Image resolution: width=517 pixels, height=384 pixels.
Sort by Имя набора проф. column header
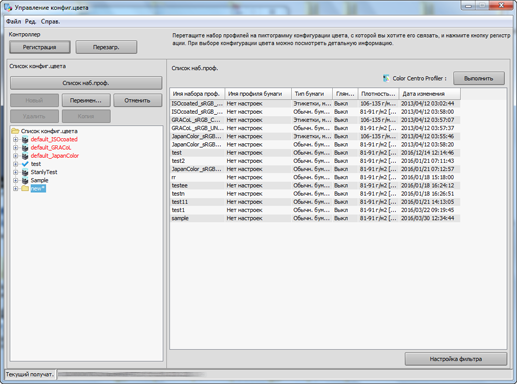coord(197,94)
